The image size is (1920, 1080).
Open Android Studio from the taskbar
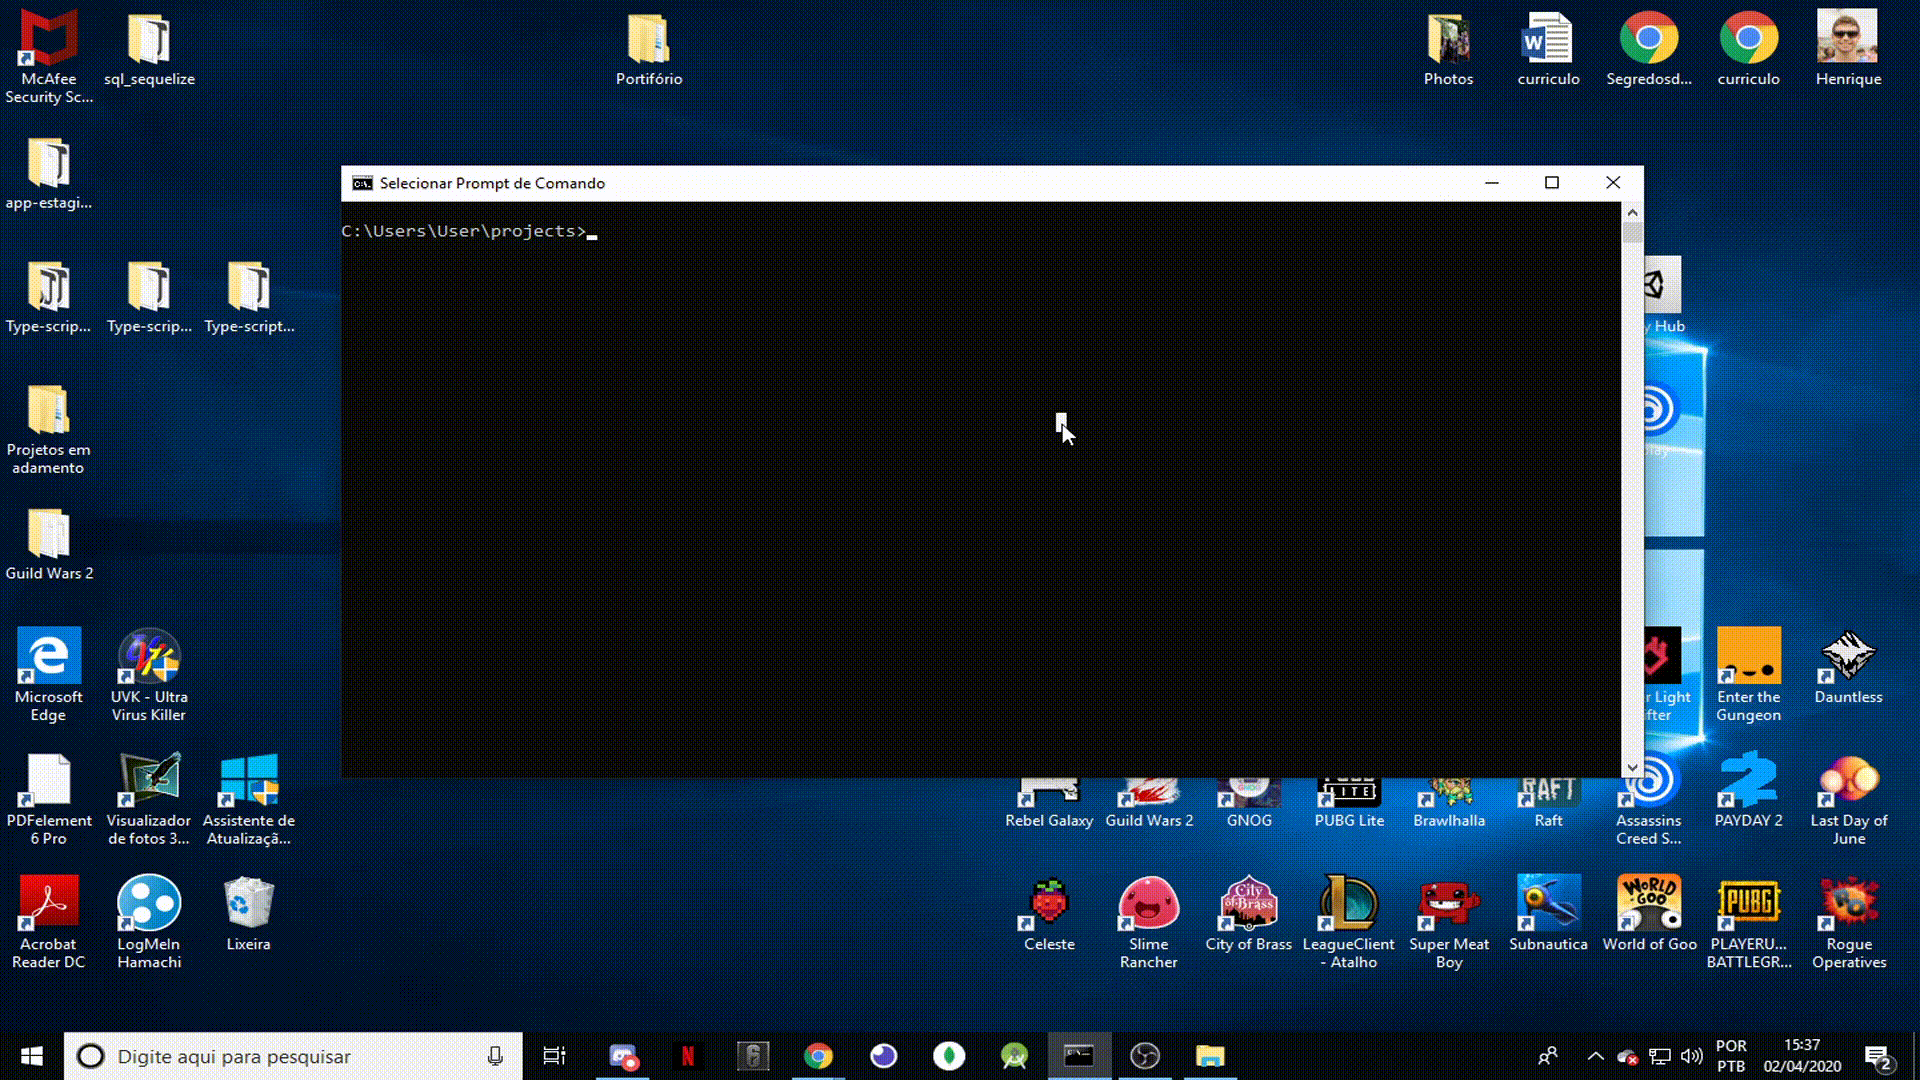(1014, 1056)
